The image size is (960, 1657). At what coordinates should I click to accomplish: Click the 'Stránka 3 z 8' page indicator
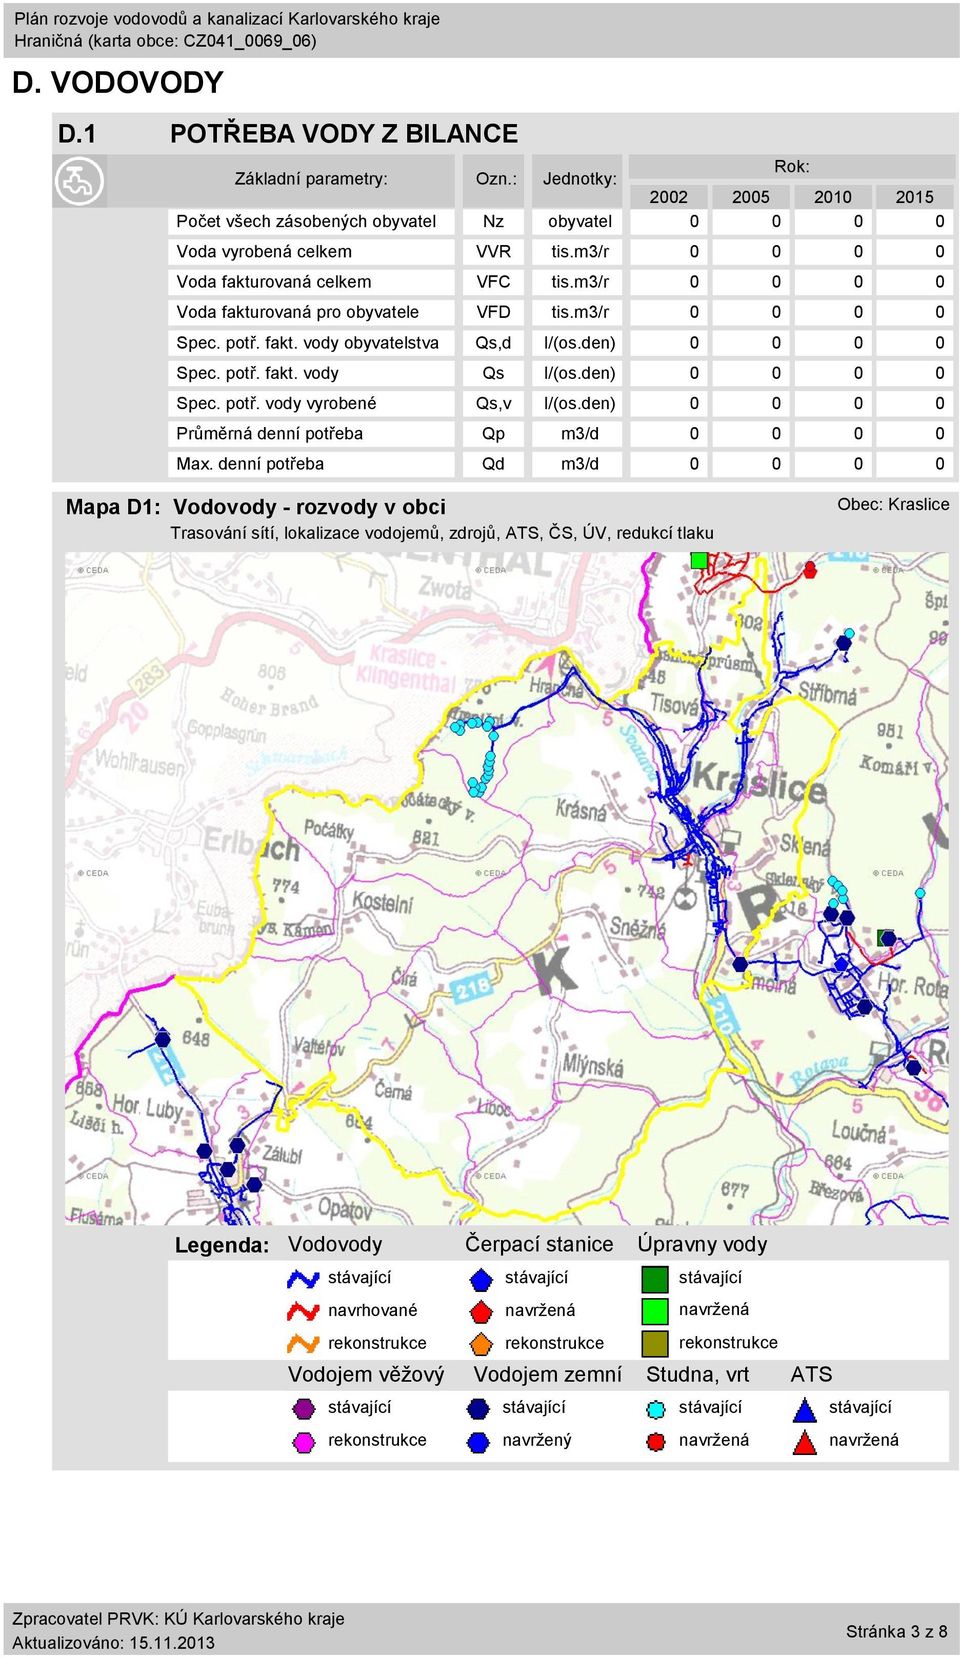[896, 1631]
